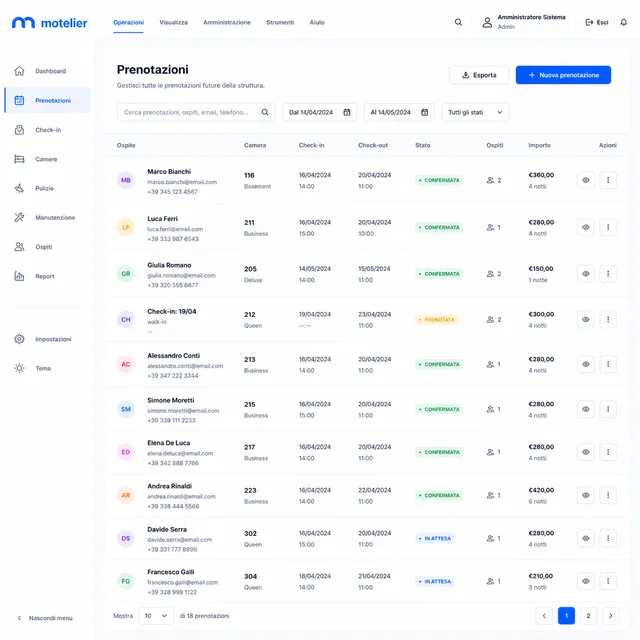View Elena De Luca booking eye icon
640x640 pixels.
point(585,452)
